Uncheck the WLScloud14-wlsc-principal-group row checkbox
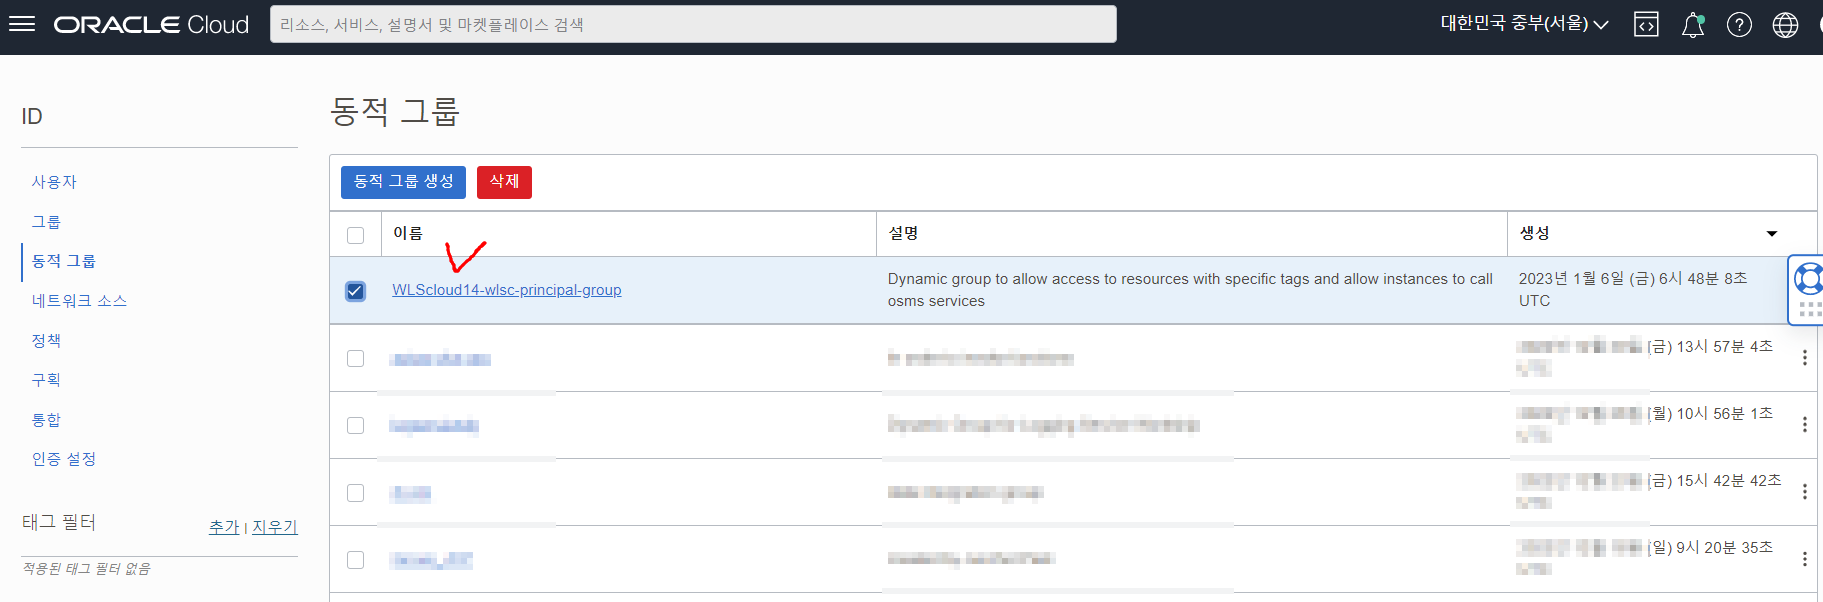 (355, 291)
